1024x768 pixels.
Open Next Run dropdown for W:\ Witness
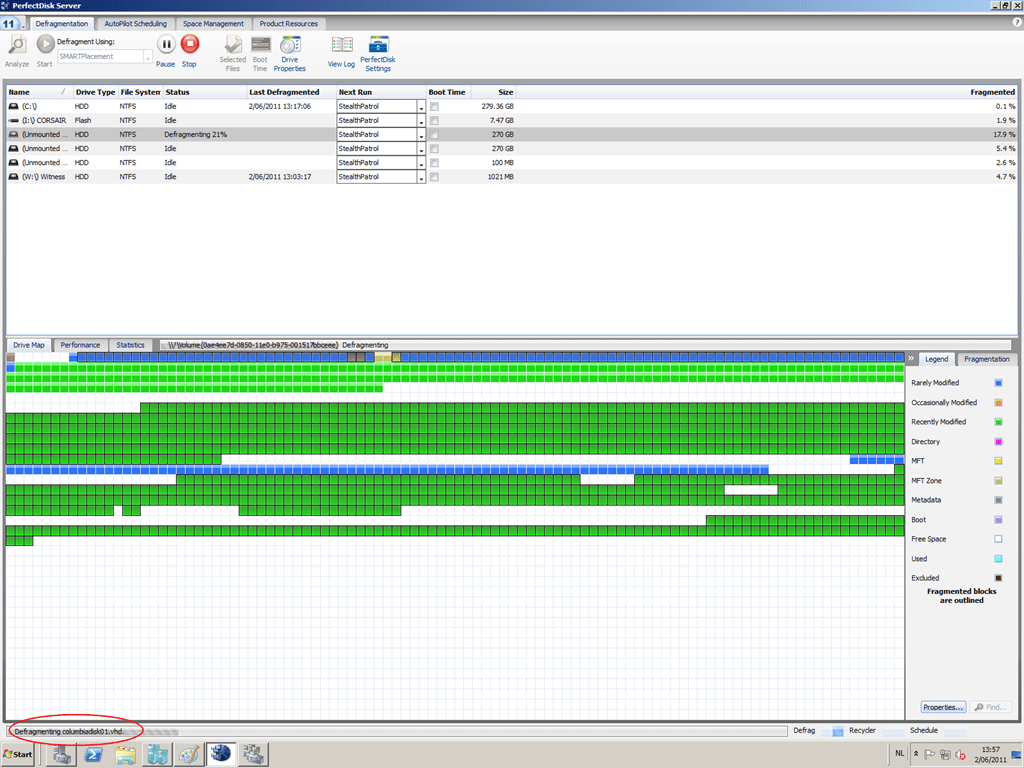421,177
